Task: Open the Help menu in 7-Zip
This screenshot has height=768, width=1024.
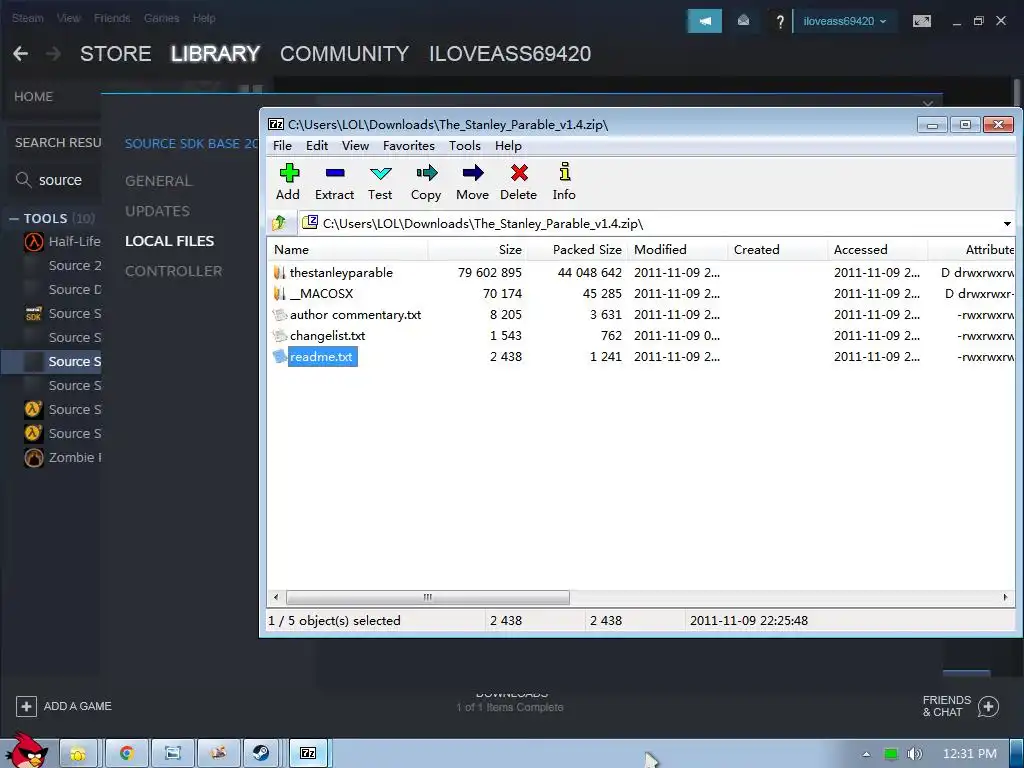Action: (508, 146)
